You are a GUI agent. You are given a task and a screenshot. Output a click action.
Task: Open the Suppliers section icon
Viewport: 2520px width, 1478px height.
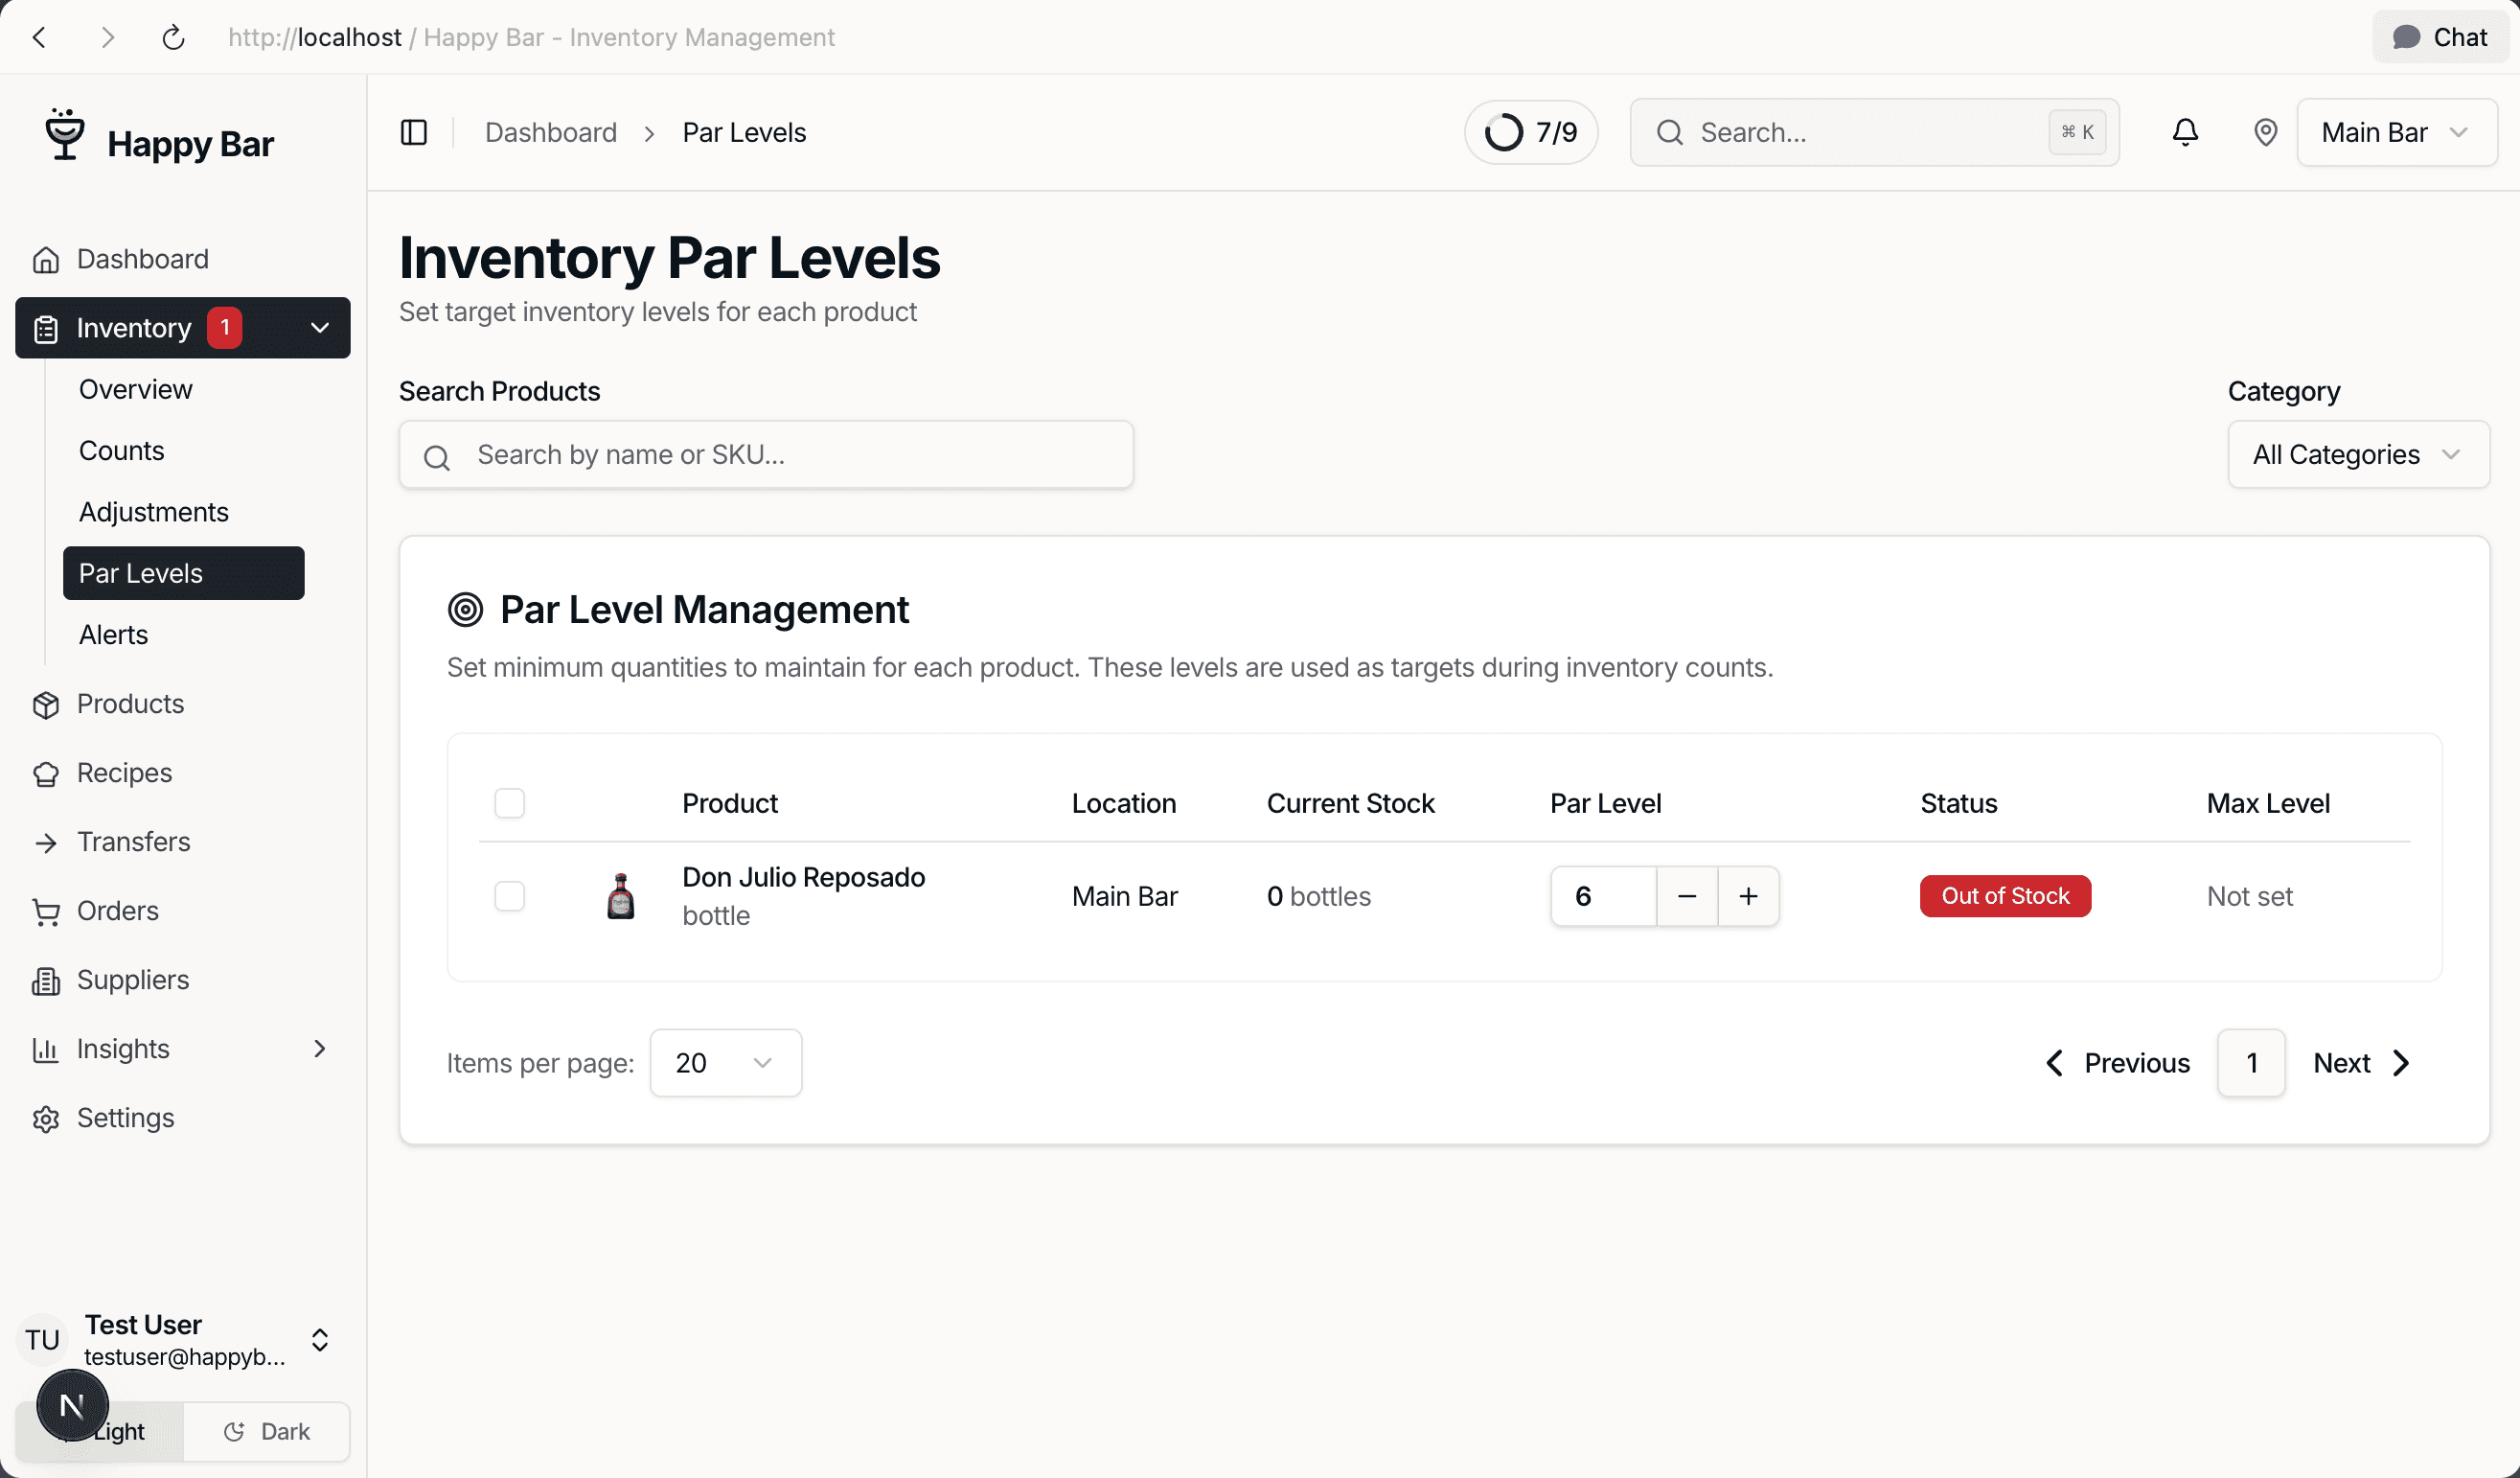pos(46,979)
